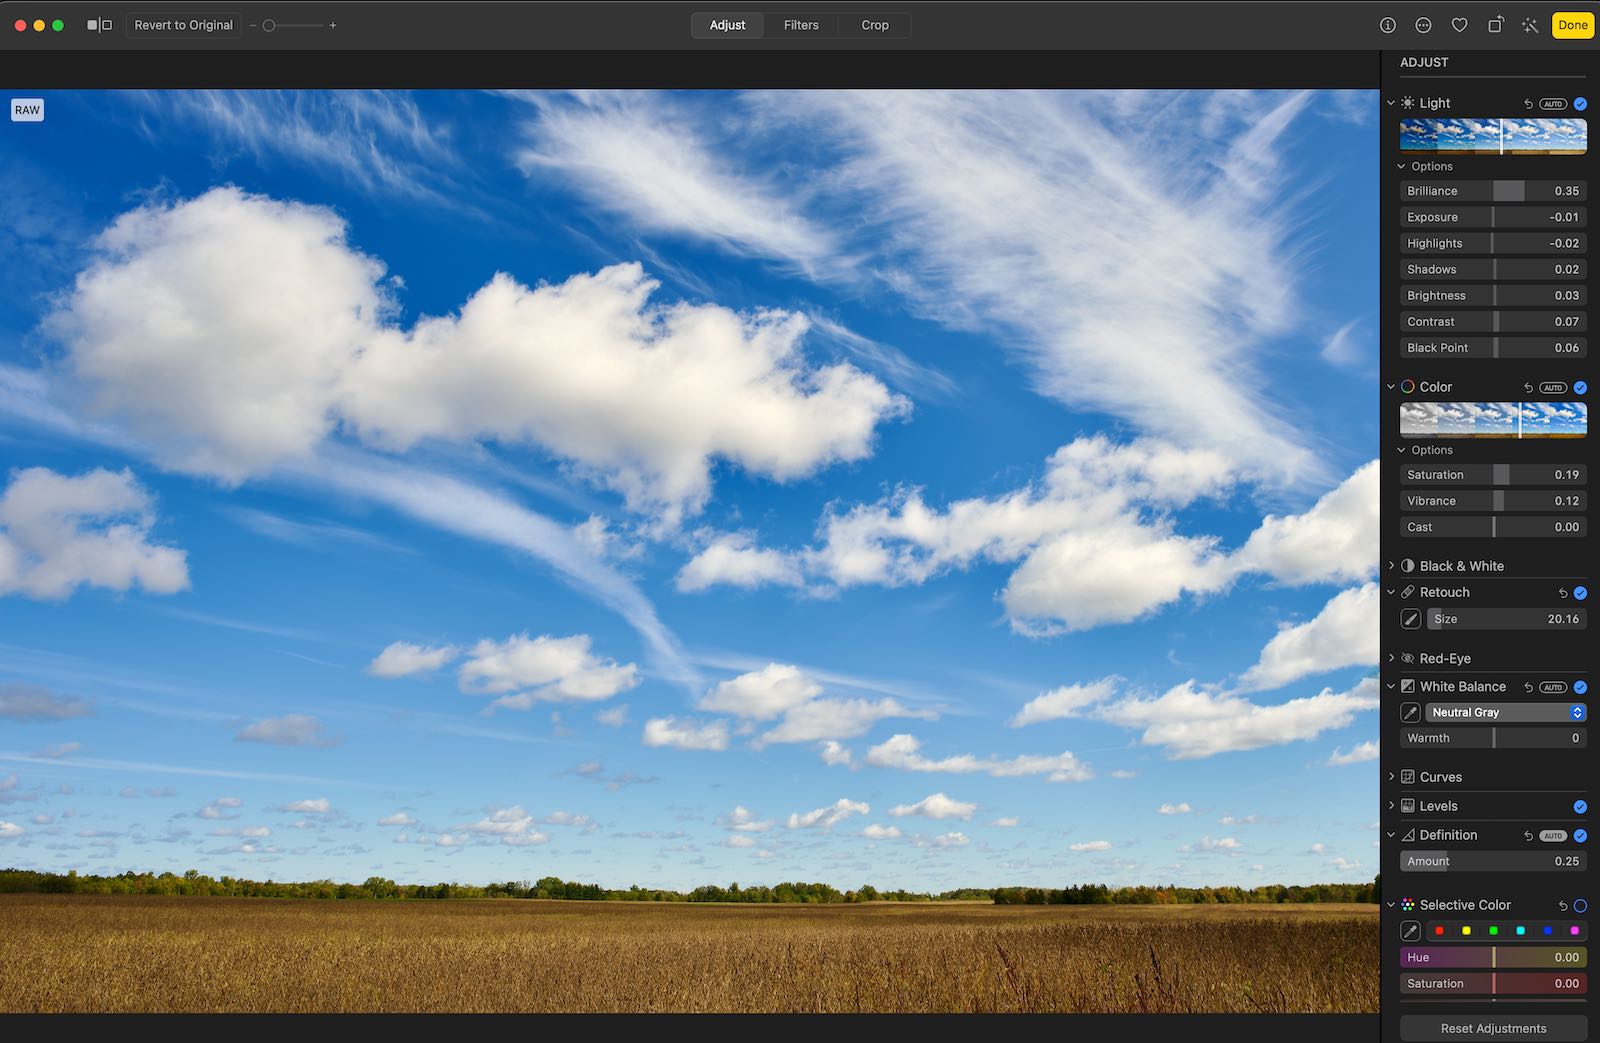The image size is (1600, 1043).
Task: Click the show-original compare icon
Action: pyautogui.click(x=99, y=25)
